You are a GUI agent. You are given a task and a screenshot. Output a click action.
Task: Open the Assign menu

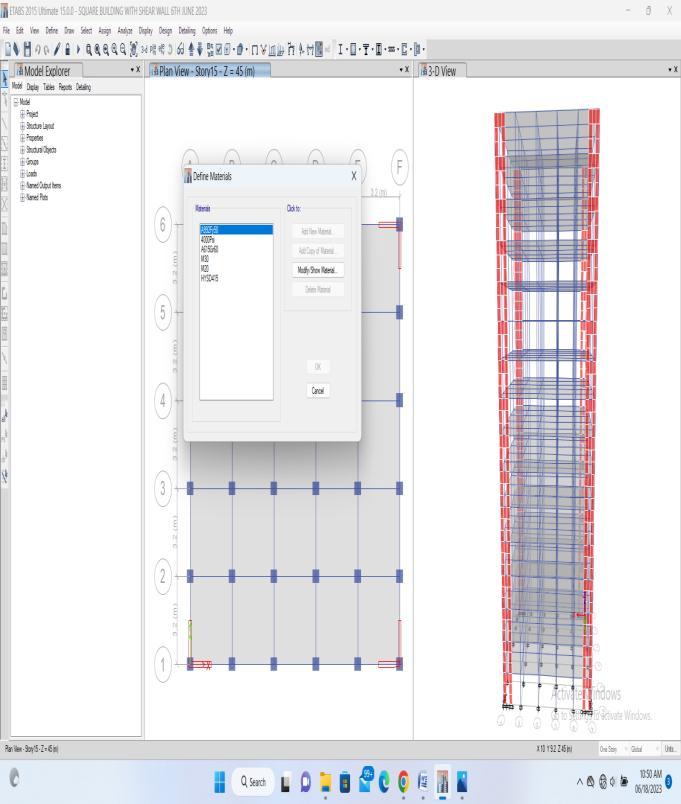pyautogui.click(x=105, y=31)
